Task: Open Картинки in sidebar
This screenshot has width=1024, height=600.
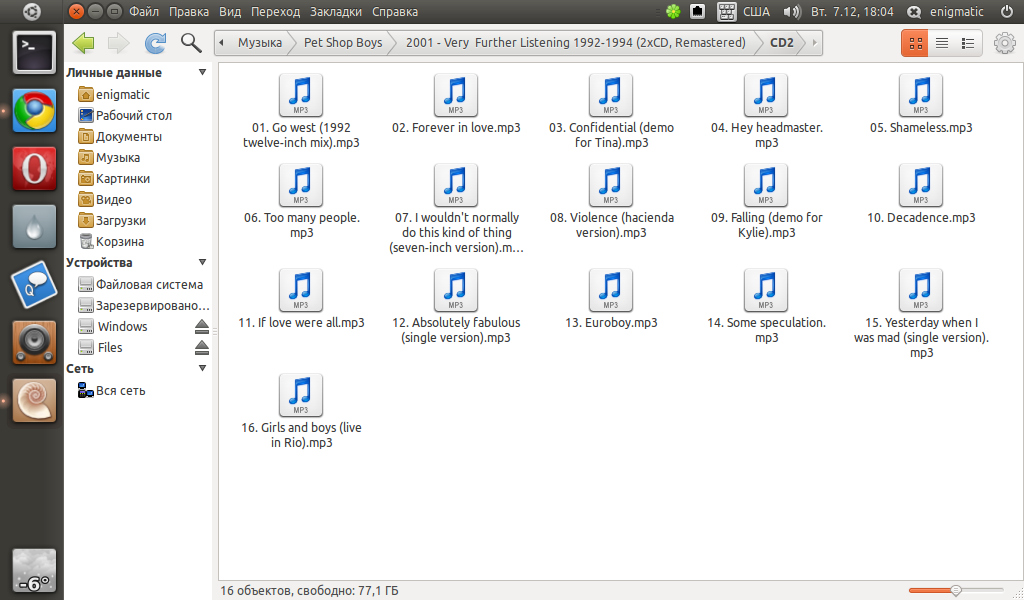Action: tap(114, 178)
